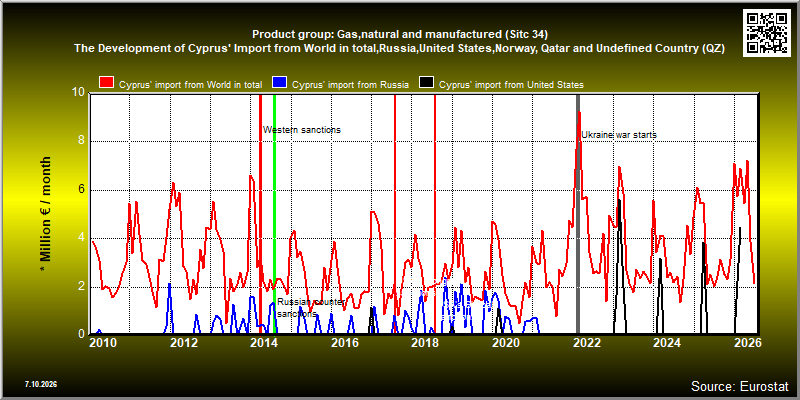The height and width of the screenshot is (400, 800).
Task: Click the black United States legend swatch
Action: point(427,84)
